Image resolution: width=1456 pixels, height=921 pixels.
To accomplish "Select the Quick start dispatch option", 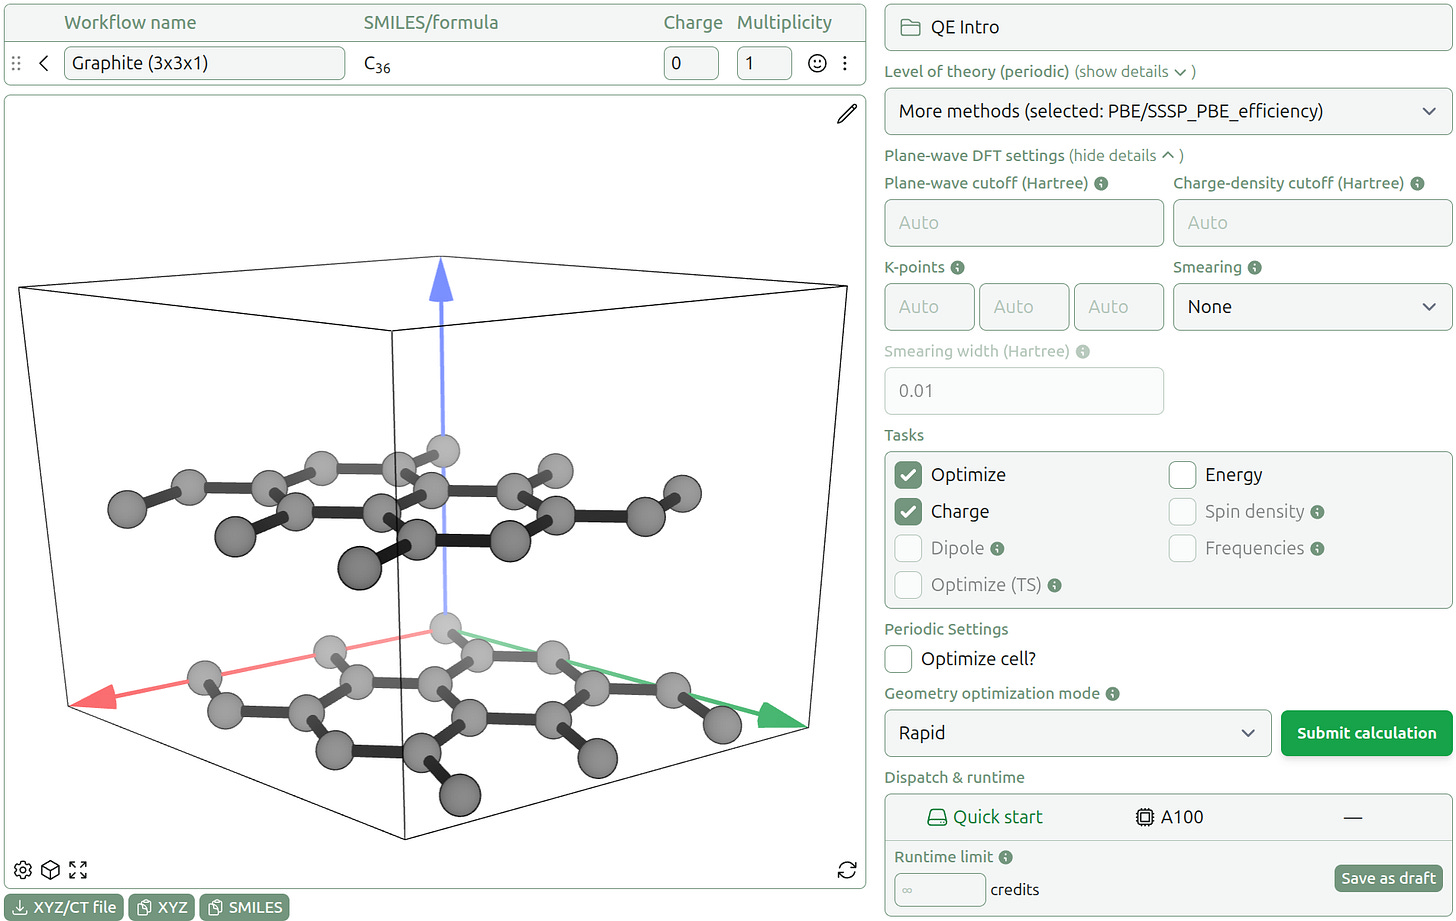I will click(985, 817).
